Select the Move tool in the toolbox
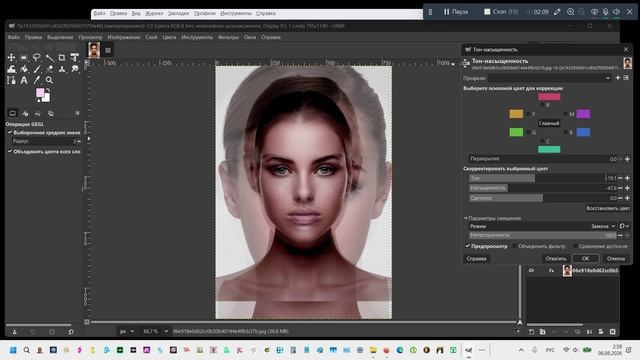The width and height of the screenshot is (640, 360). pos(11,58)
